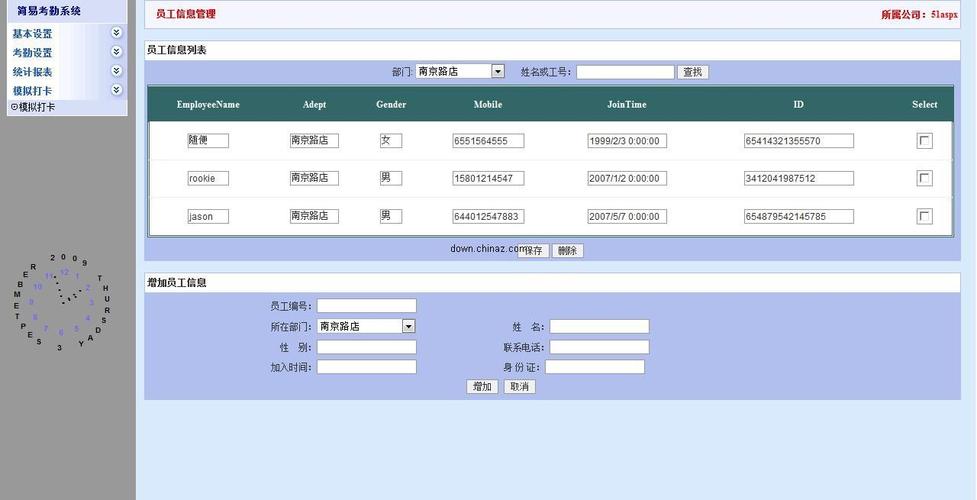Click the 所属公司：51aspx label
977x500 pixels.
[919, 14]
